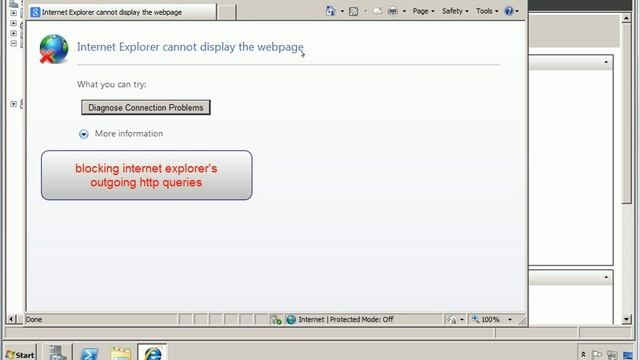Click scroll down arrow in background window
This screenshot has width=640, height=360.
pos(626,319)
